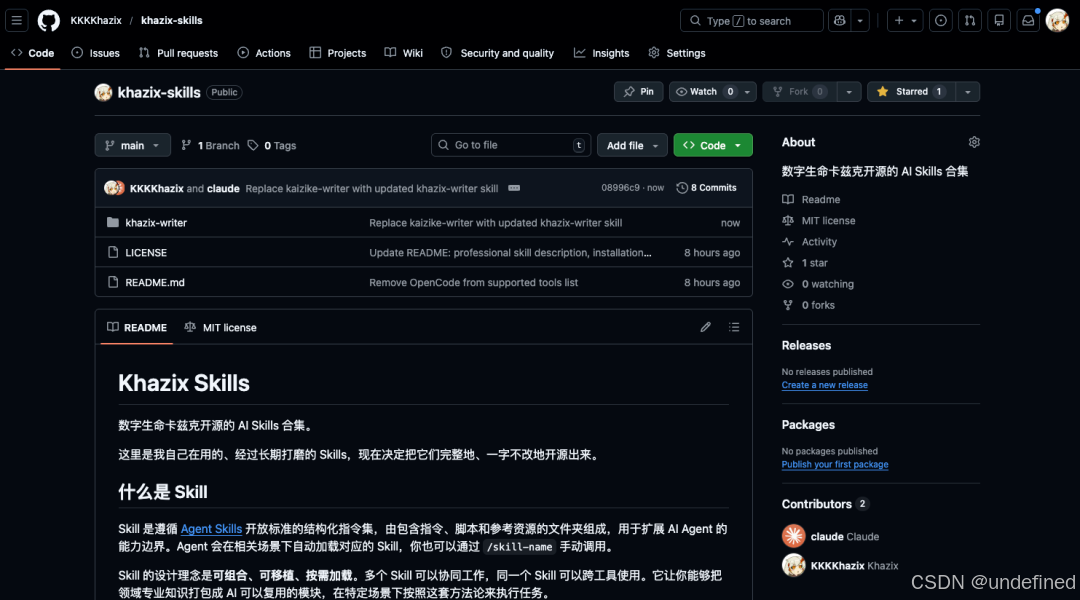1080x600 pixels.
Task: Open the create new plus menu
Action: point(905,21)
